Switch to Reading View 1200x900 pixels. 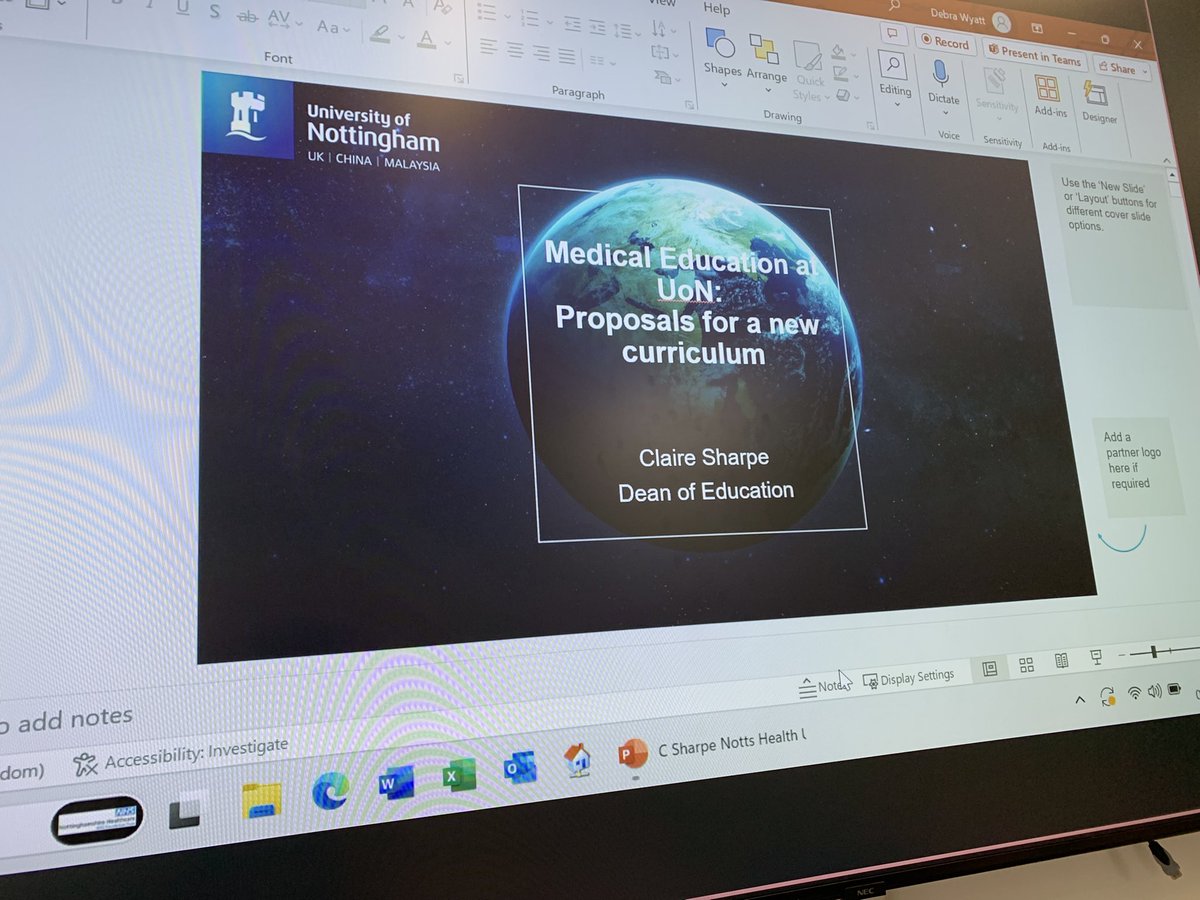coord(1061,660)
